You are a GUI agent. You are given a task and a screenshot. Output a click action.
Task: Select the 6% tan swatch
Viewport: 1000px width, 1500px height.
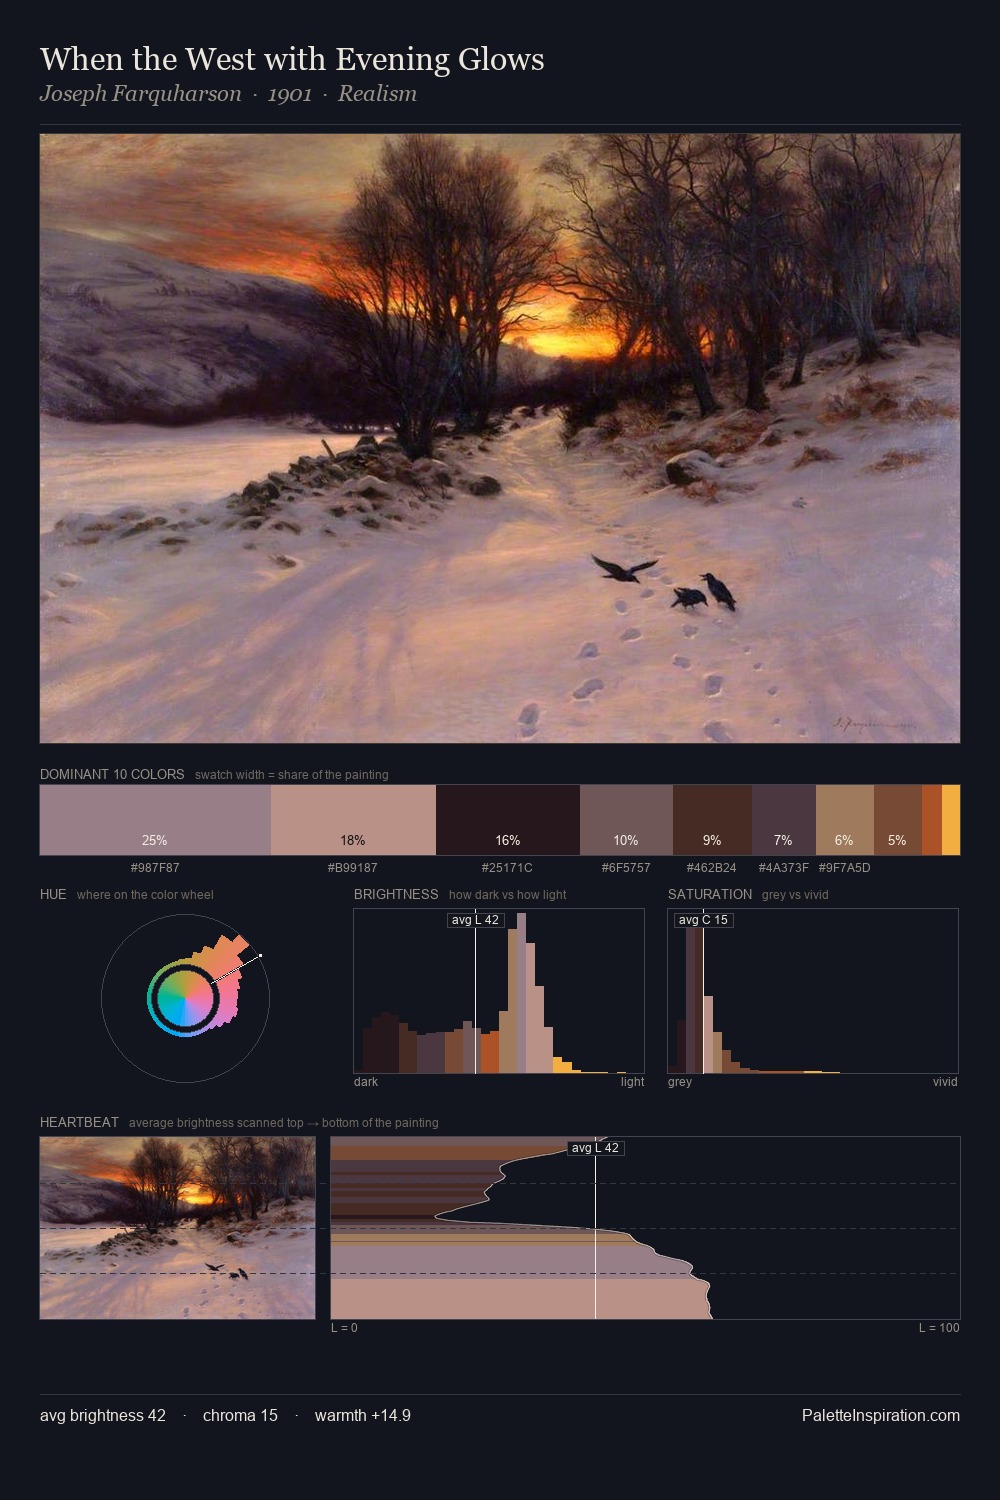point(845,820)
